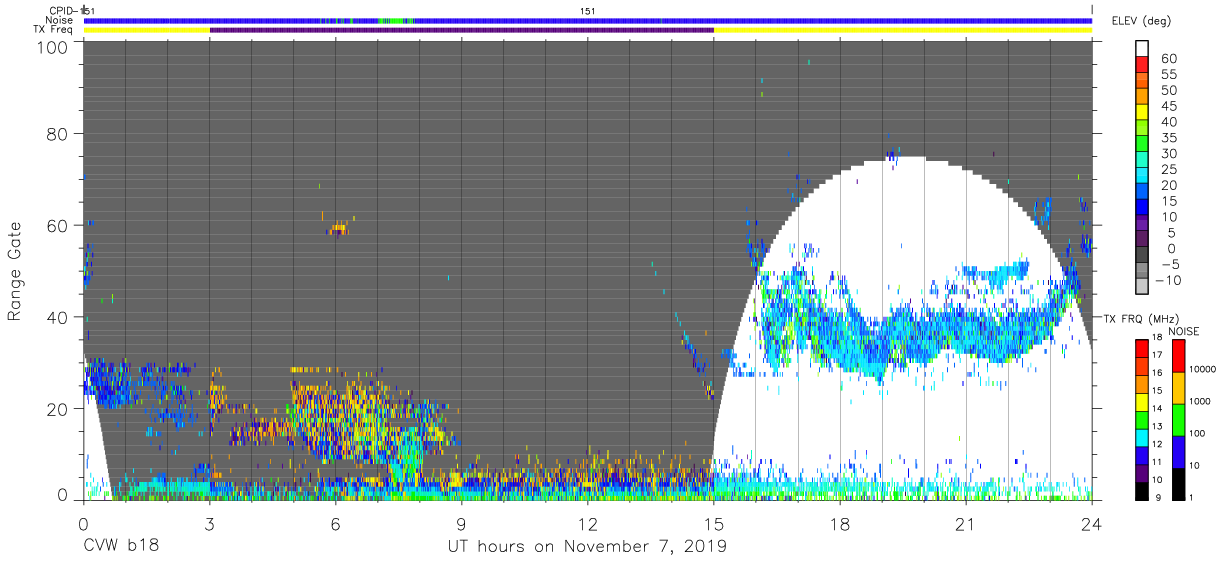Click the CVW b18 radar label
Screen dimensions: 1228x567
point(121,547)
